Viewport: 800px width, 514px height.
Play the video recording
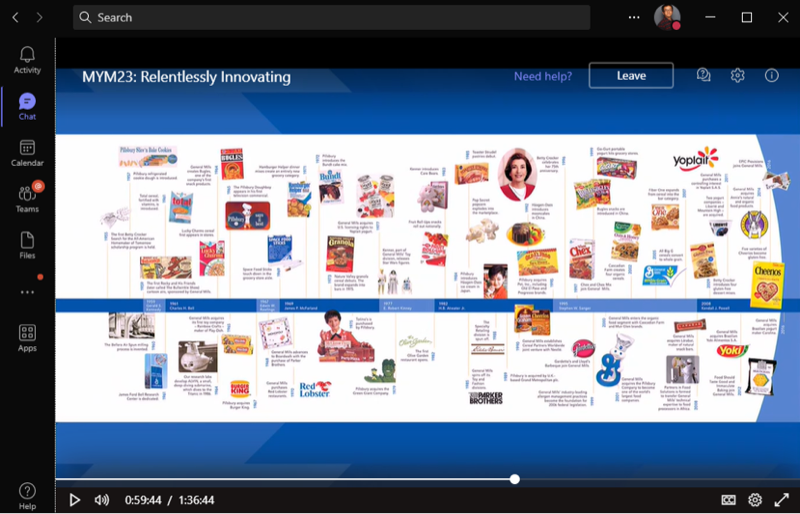click(x=75, y=500)
